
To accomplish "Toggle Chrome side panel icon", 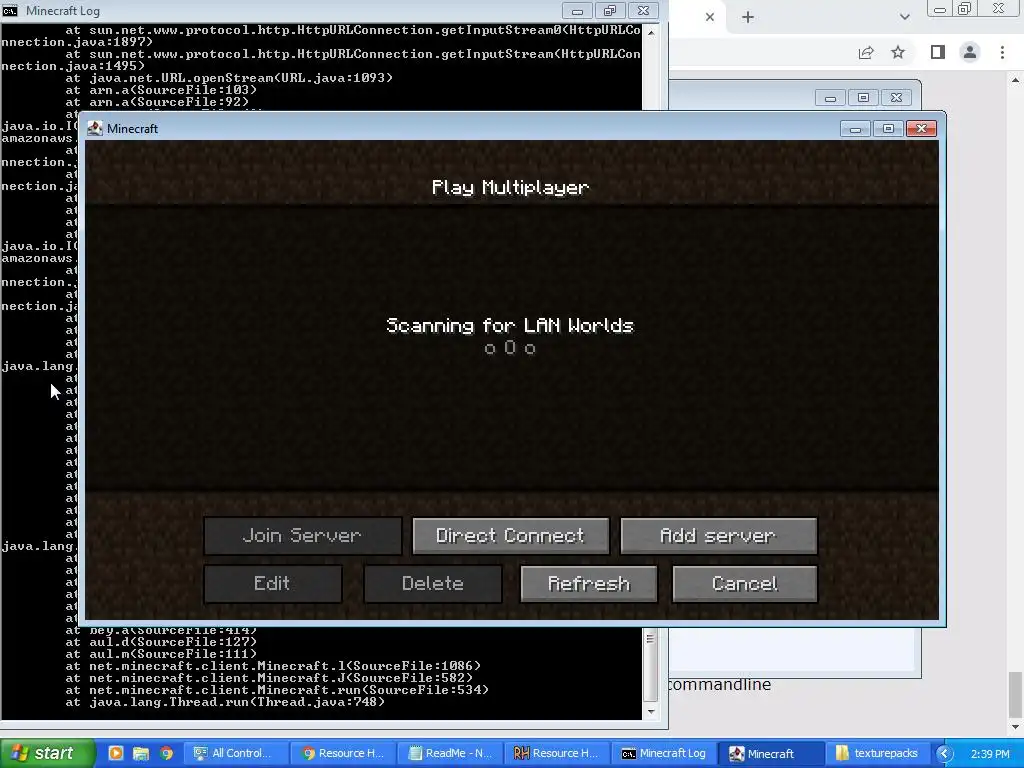I will click(938, 52).
